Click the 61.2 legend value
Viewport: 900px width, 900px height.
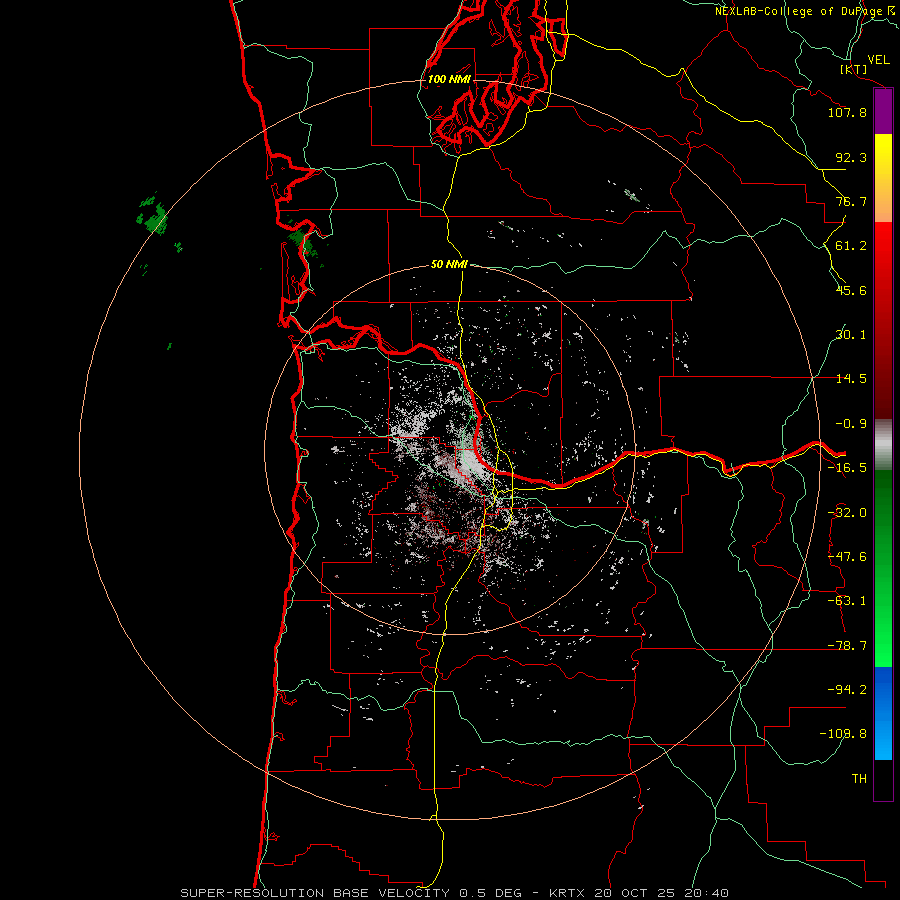(851, 246)
